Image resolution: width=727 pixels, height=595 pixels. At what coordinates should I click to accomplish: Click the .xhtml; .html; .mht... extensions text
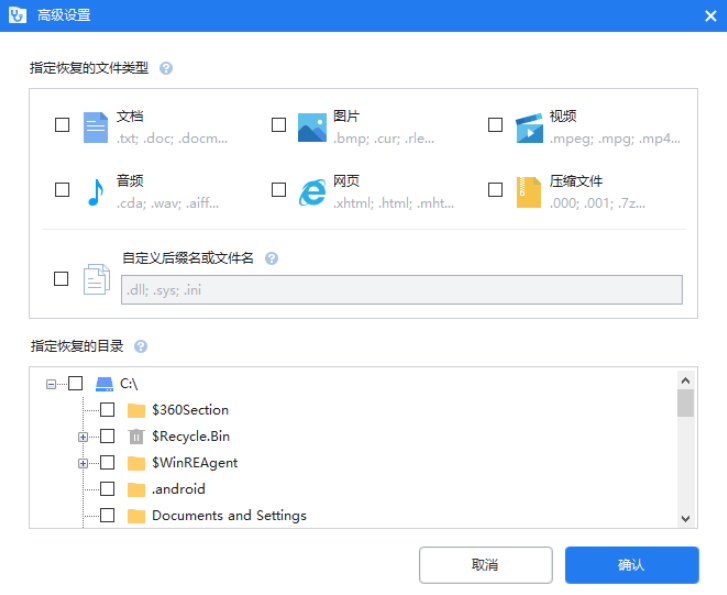click(393, 204)
